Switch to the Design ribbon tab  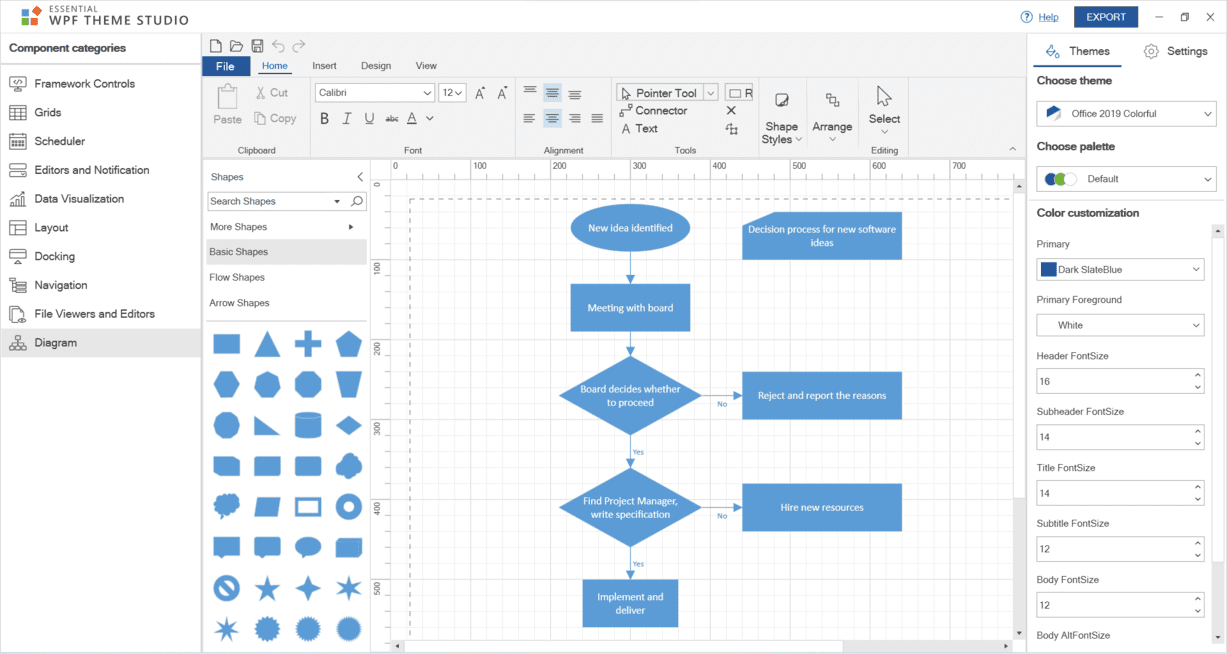[x=376, y=65]
